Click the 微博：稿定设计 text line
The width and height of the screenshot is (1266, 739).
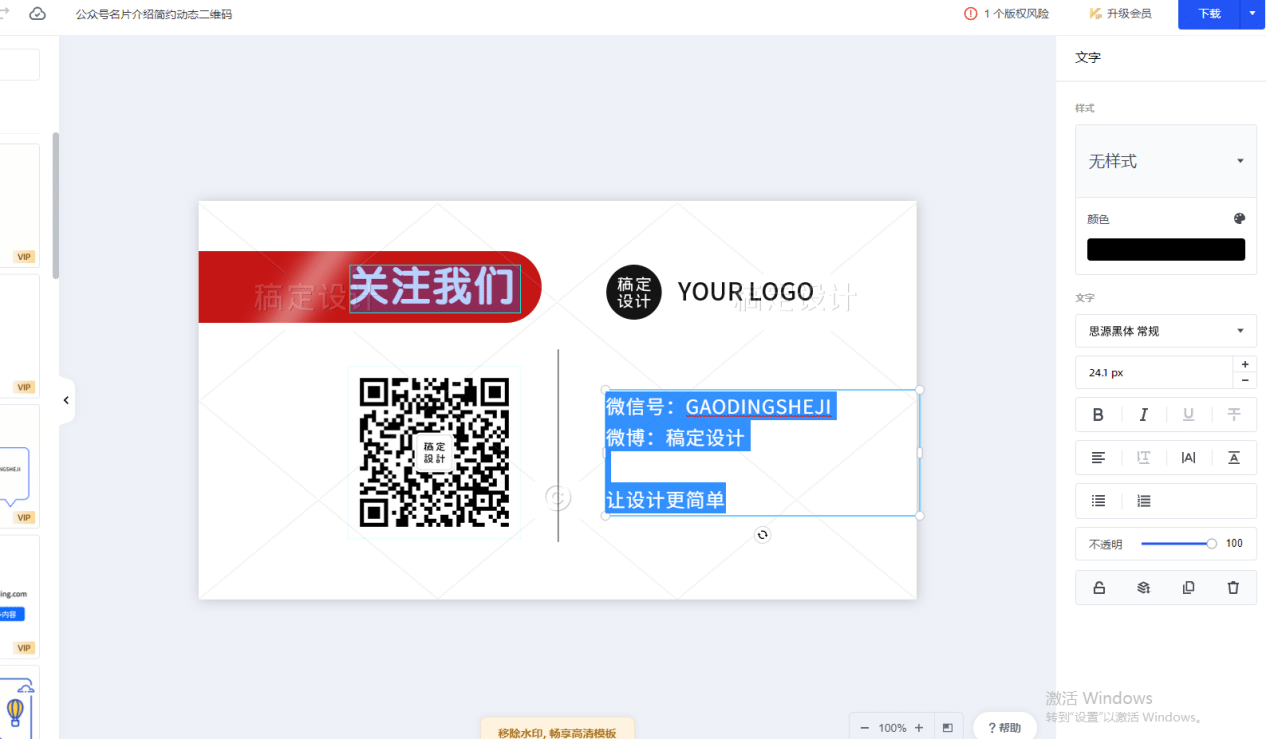click(676, 437)
